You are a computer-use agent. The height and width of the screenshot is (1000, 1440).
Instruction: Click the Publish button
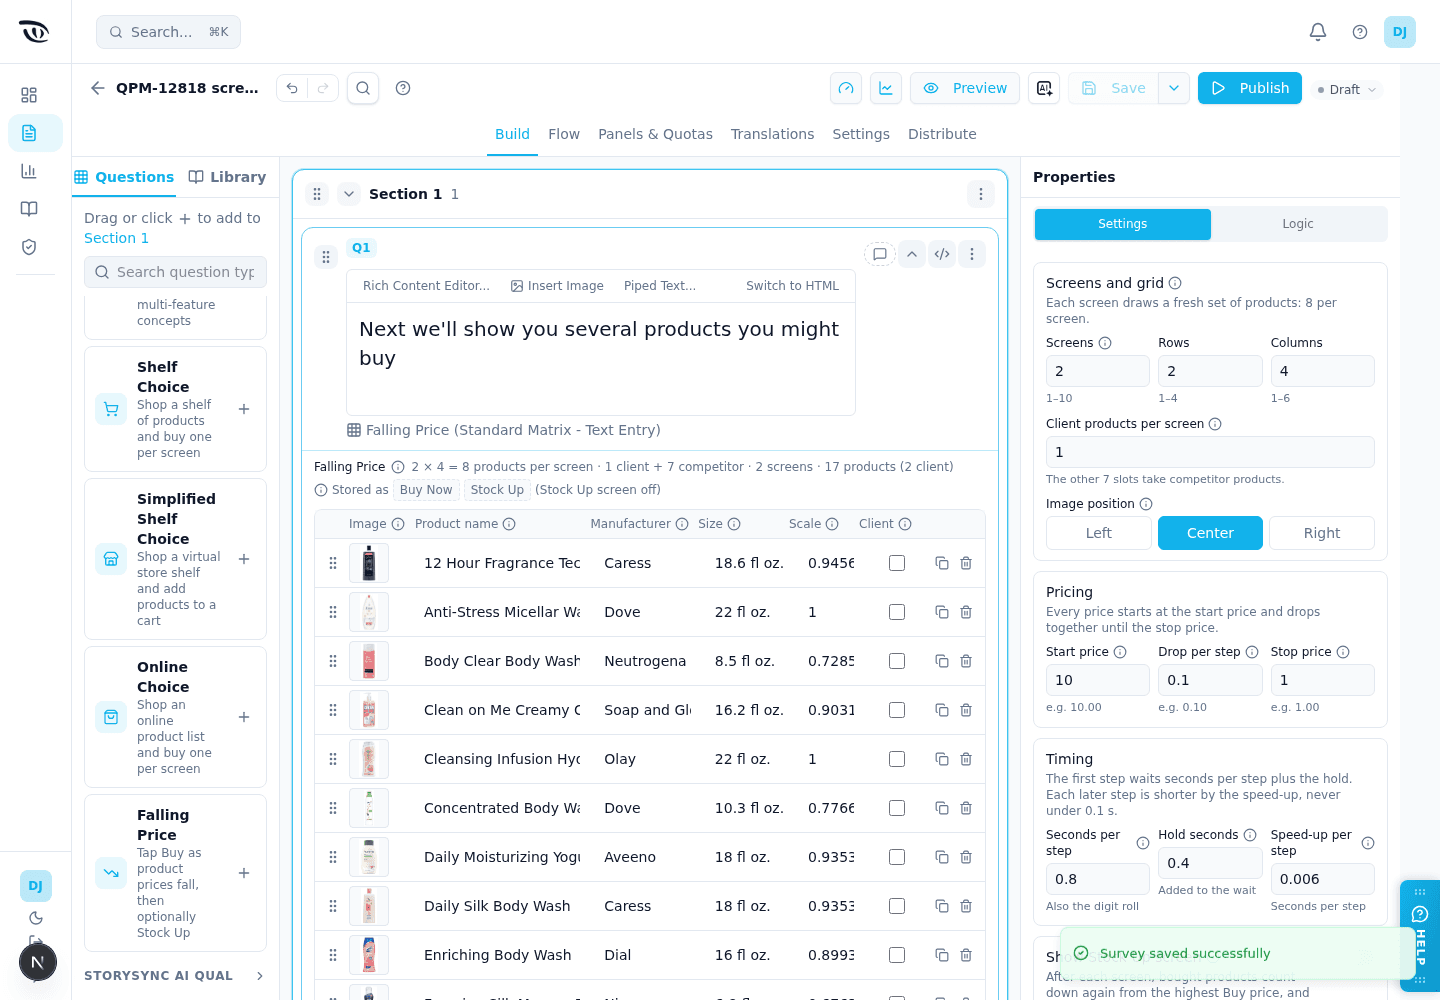(x=1250, y=88)
